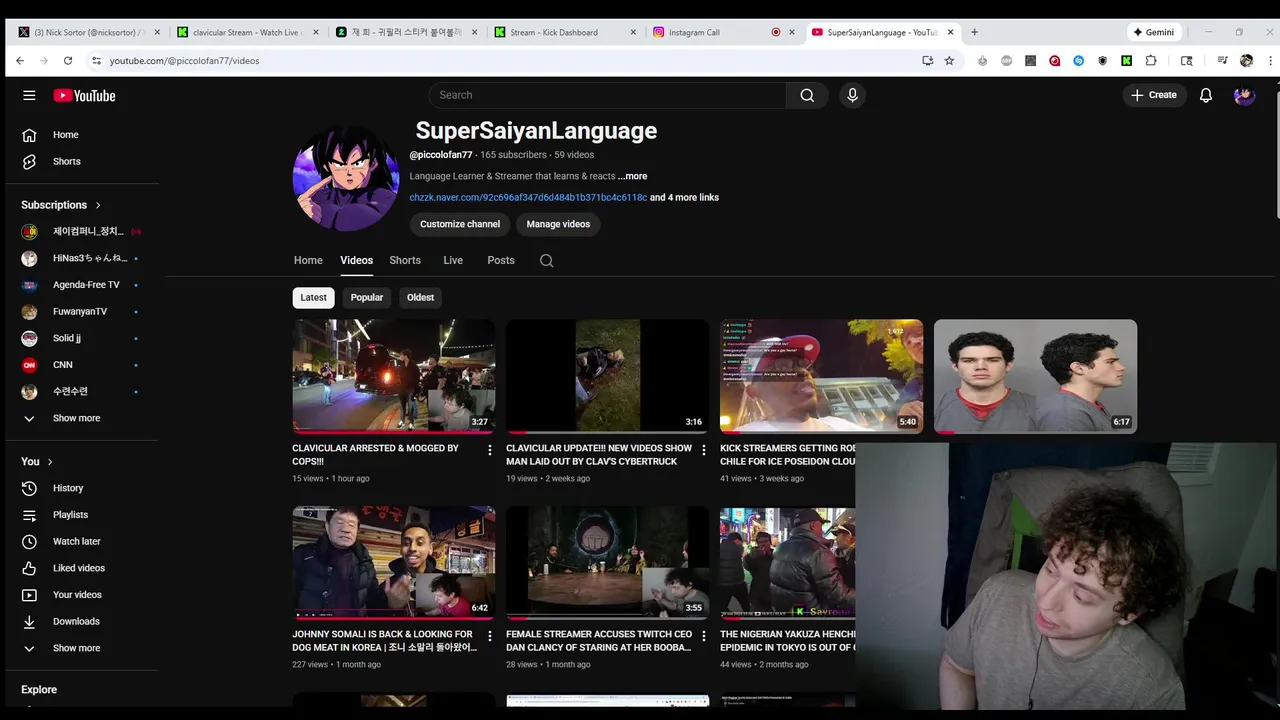Search within channel using magnifier icon
Screen dimensions: 1280x720
546,260
